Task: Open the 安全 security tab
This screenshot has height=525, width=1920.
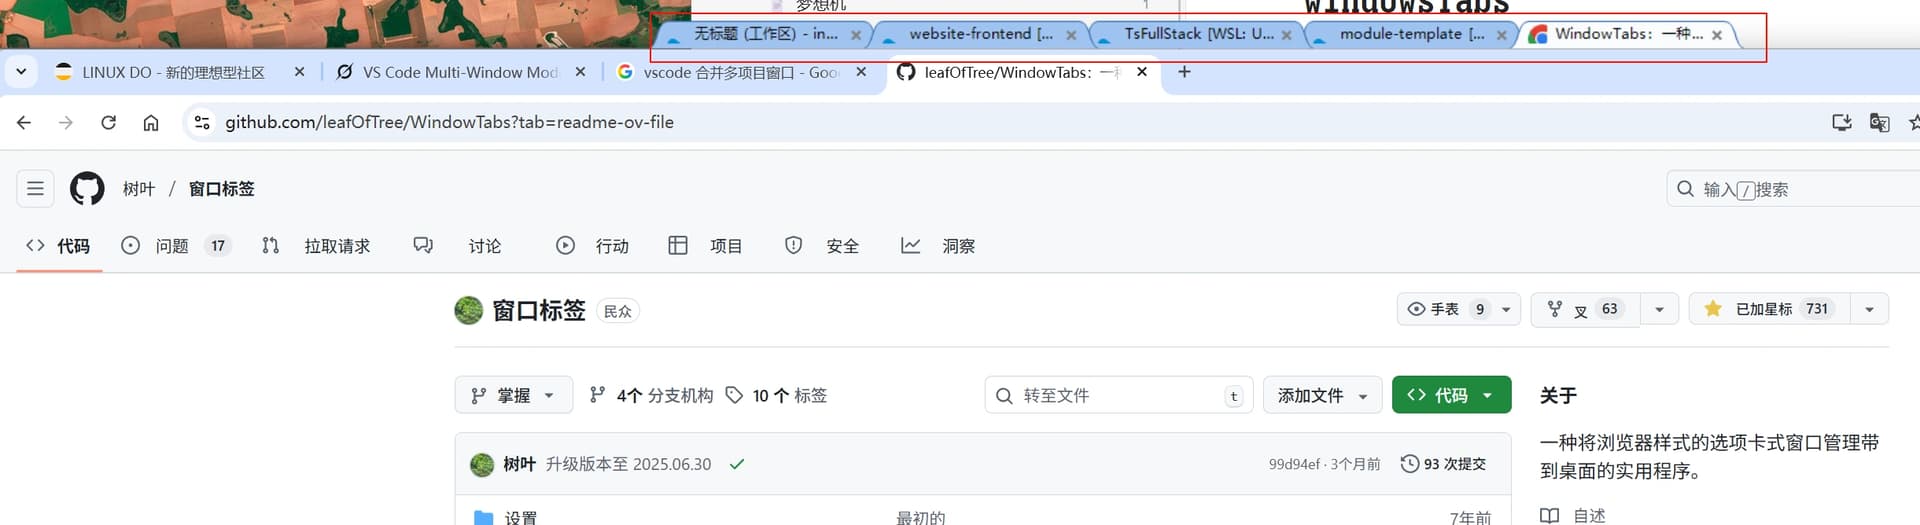Action: tap(822, 245)
